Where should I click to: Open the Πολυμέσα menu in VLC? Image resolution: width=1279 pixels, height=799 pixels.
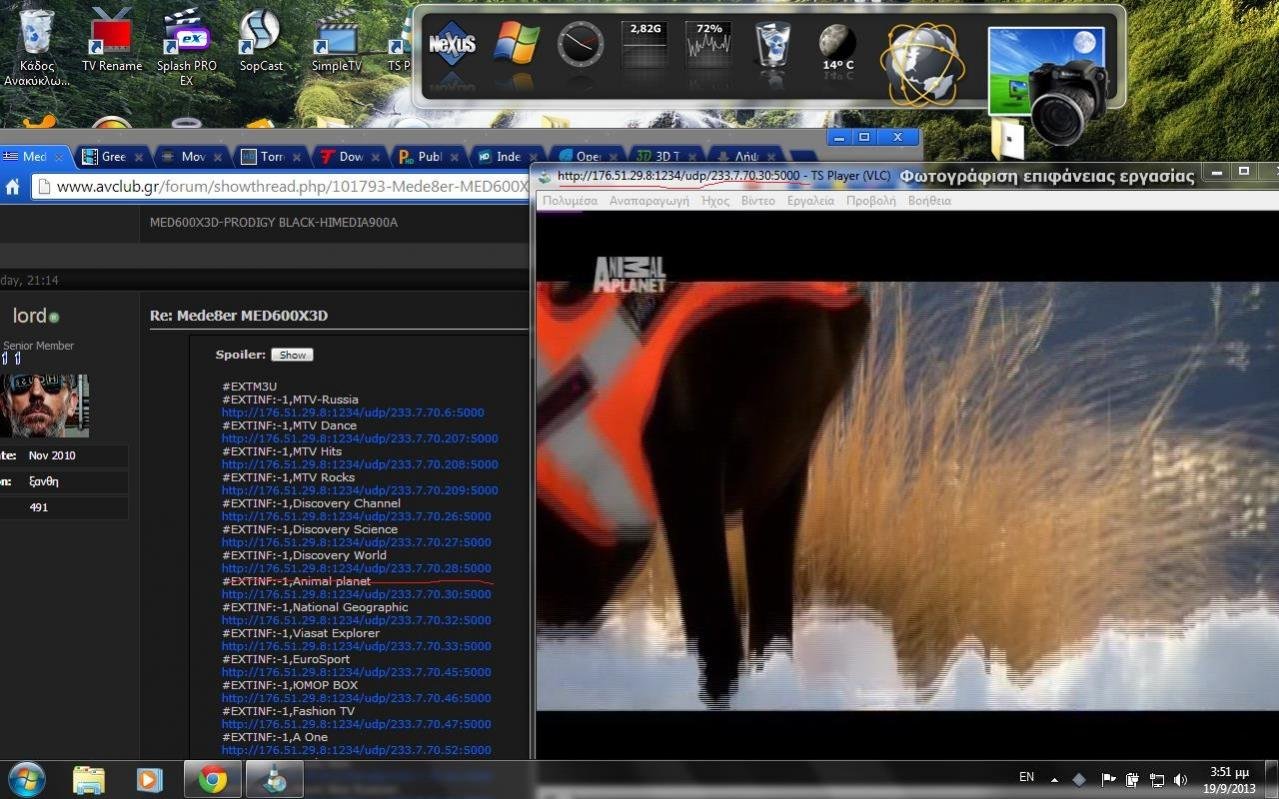tap(570, 201)
